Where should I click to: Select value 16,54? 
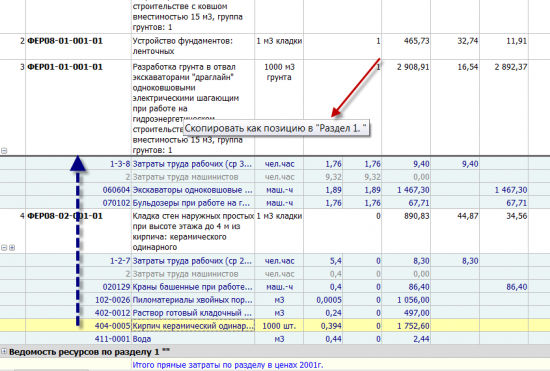point(468,67)
